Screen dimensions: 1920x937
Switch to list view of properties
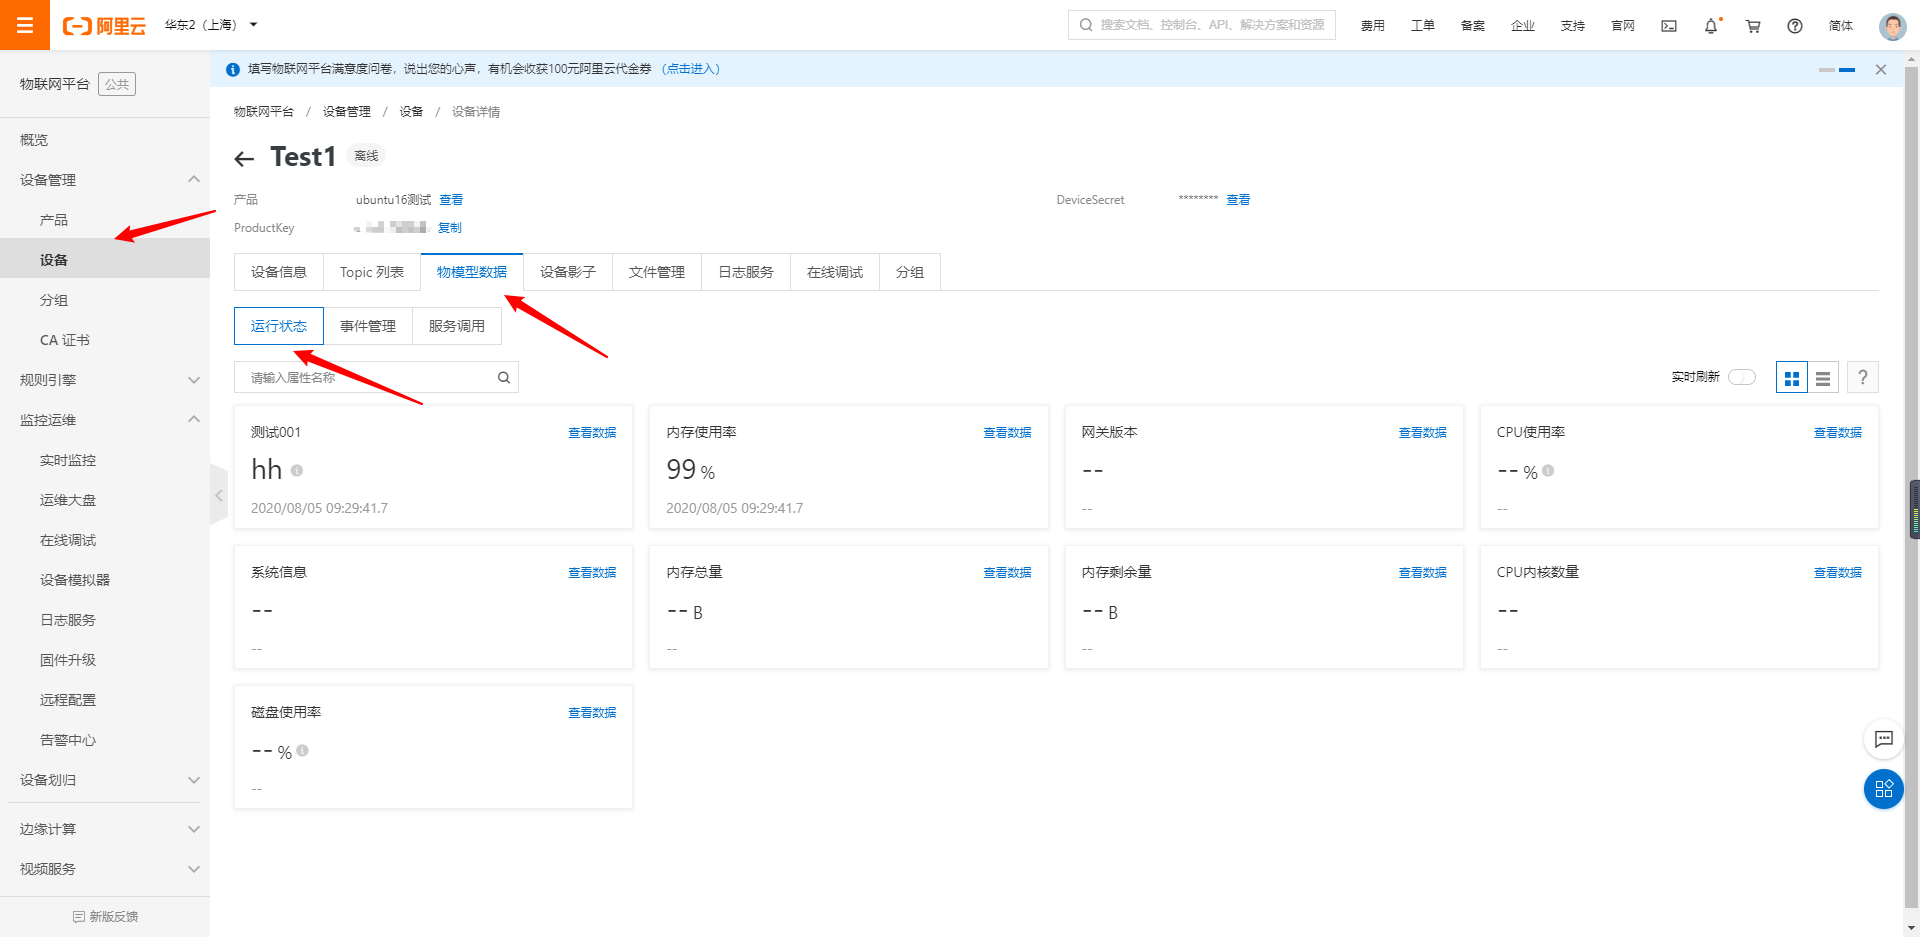(x=1822, y=377)
